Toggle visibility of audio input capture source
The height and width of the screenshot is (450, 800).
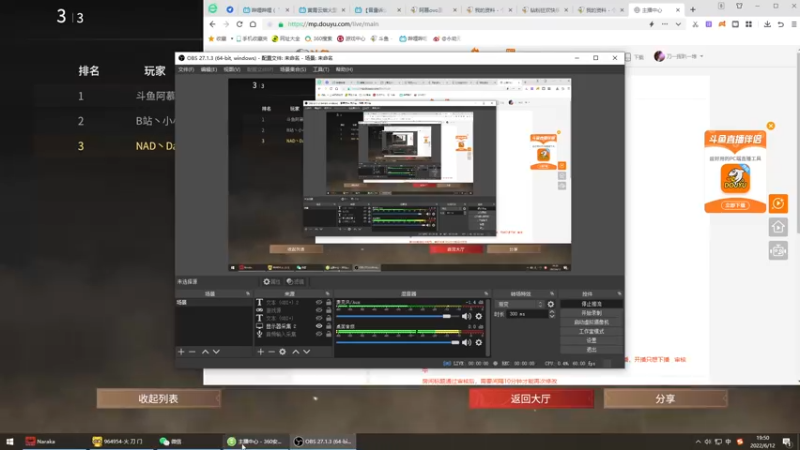coord(319,334)
